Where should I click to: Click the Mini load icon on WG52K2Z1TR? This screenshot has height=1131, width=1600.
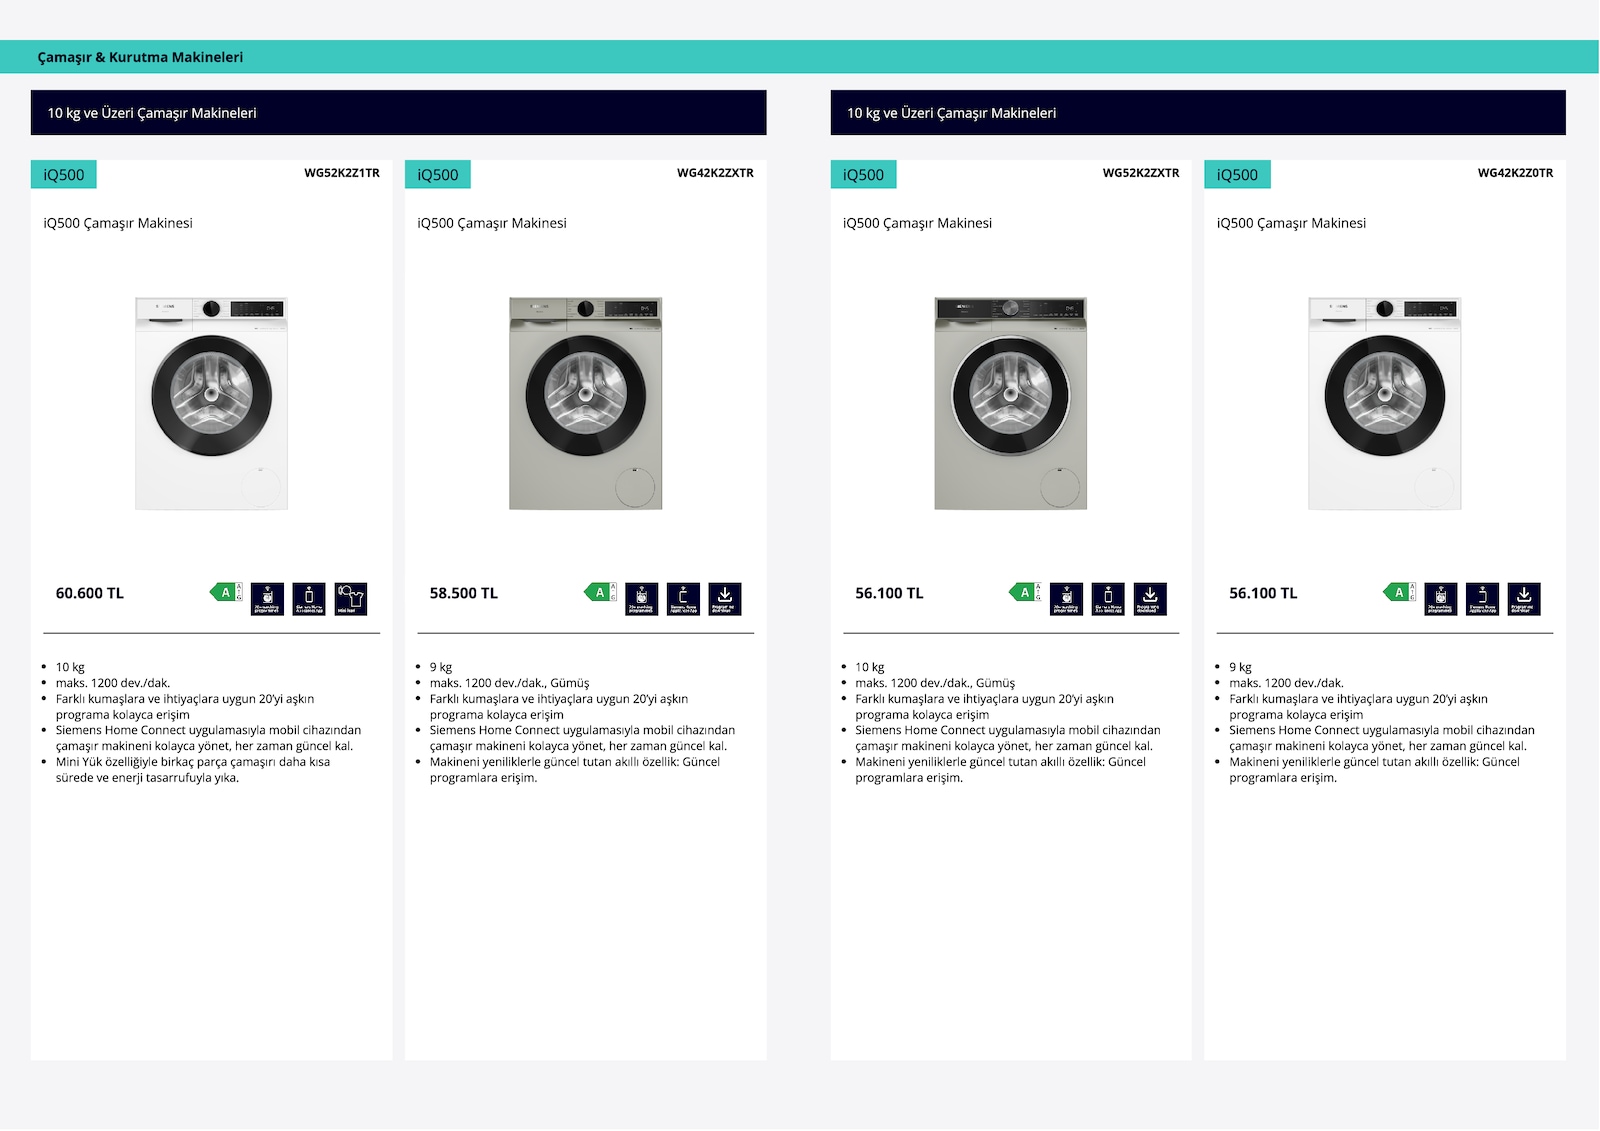(351, 599)
